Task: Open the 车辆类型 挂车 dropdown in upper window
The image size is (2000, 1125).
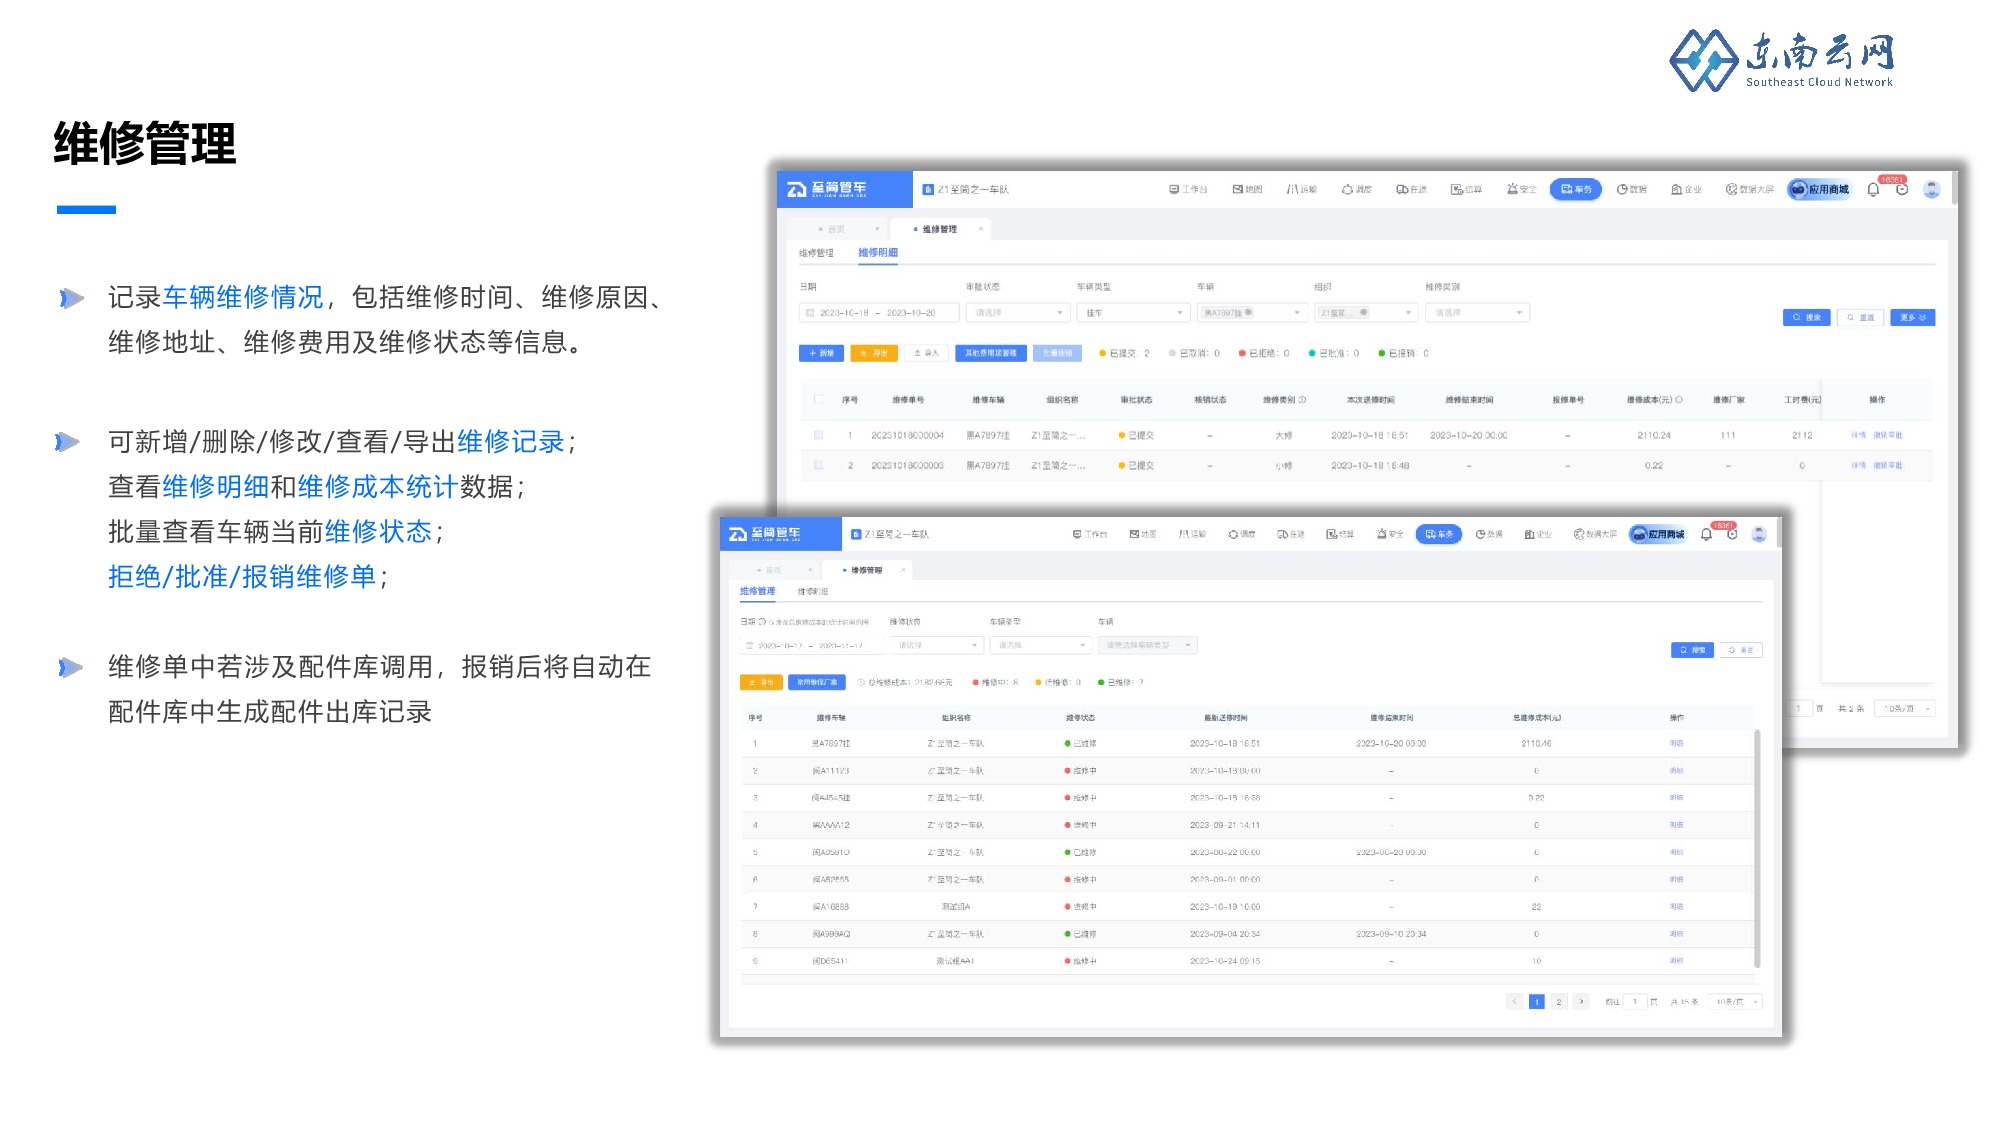Action: [1132, 313]
